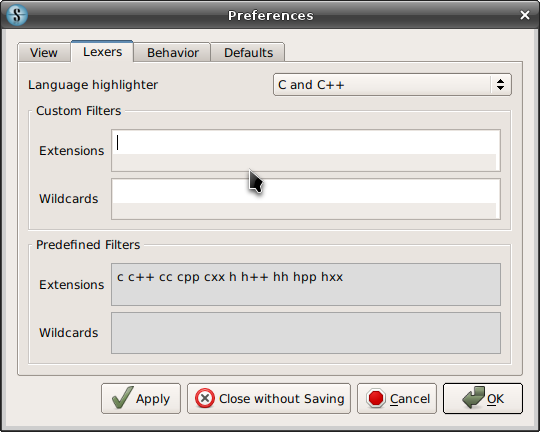Click the red X close-without-saving icon
The height and width of the screenshot is (432, 540).
point(205,398)
